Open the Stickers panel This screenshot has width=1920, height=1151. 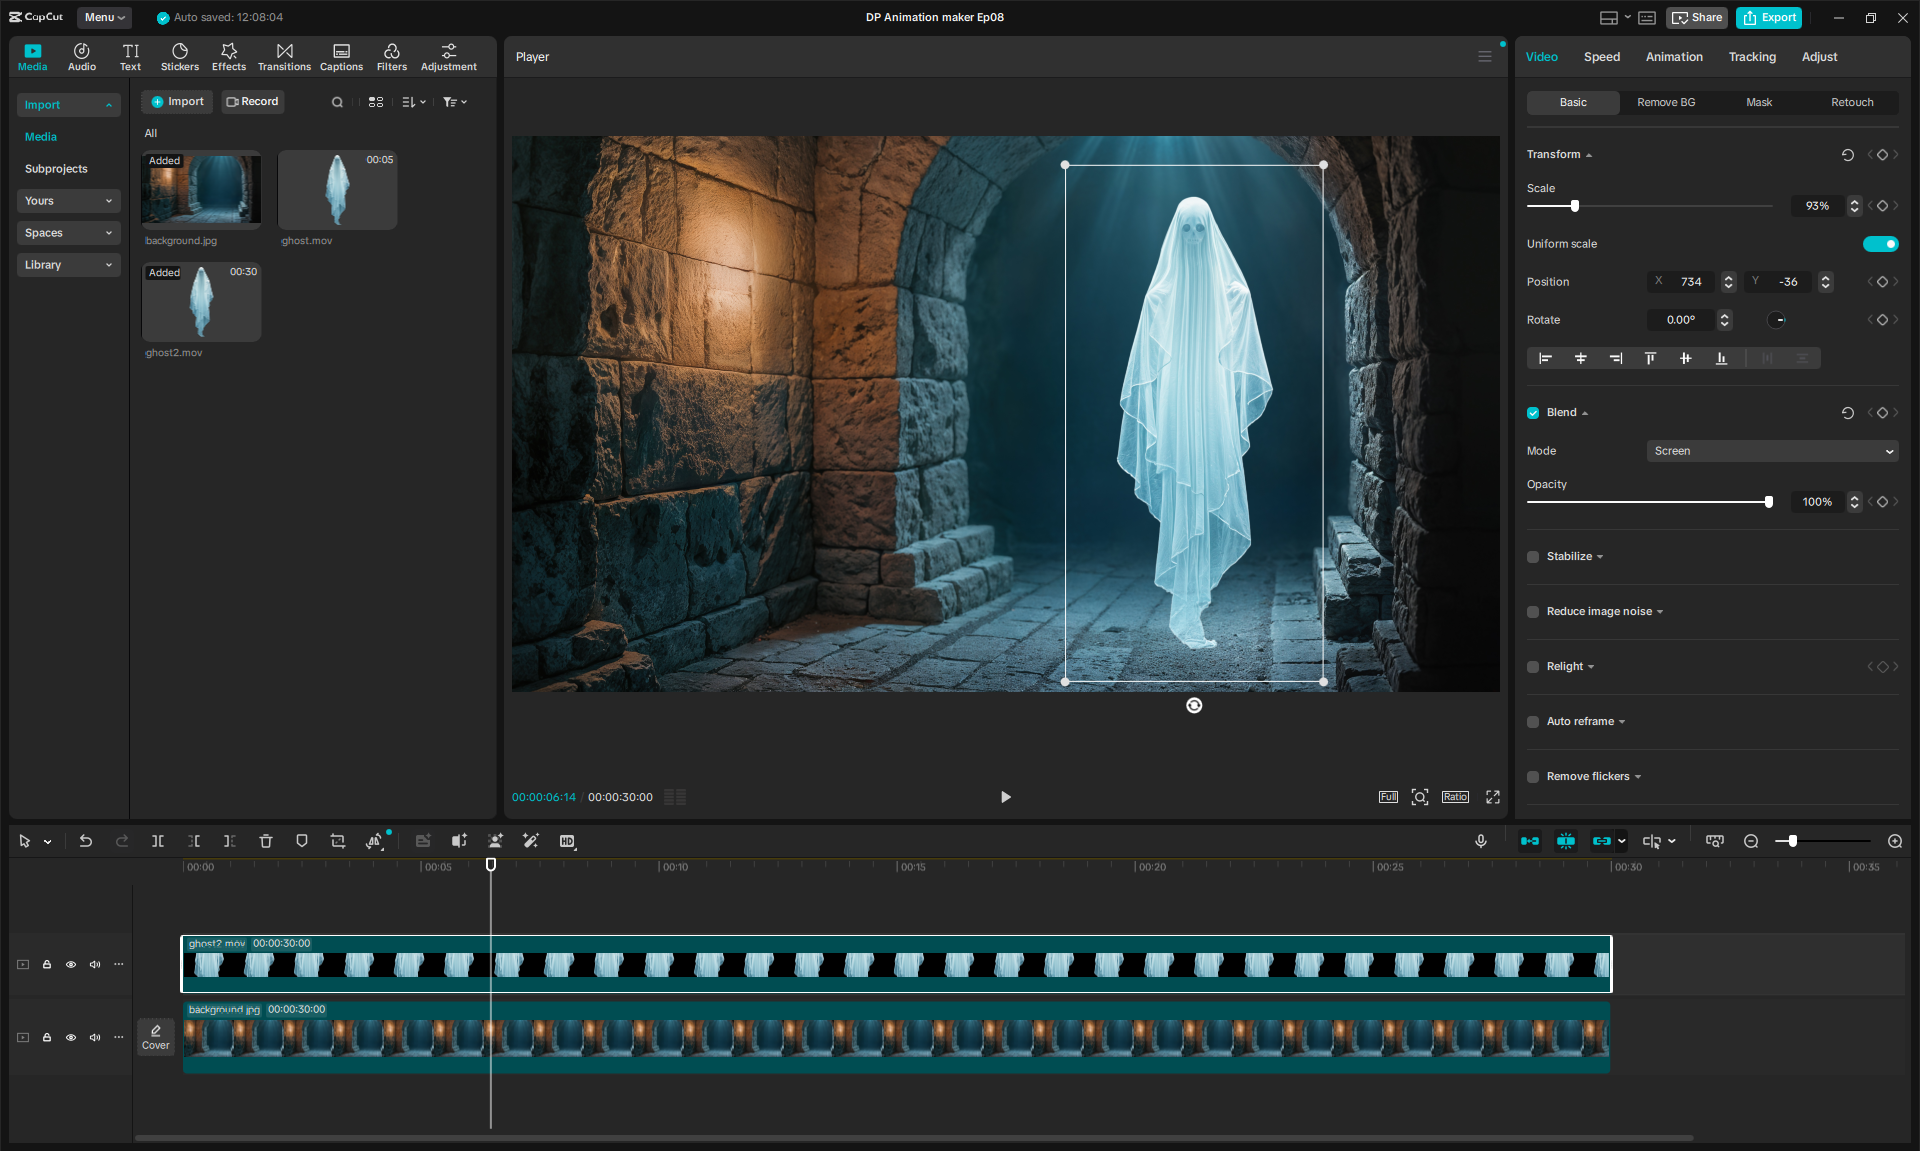[180, 57]
